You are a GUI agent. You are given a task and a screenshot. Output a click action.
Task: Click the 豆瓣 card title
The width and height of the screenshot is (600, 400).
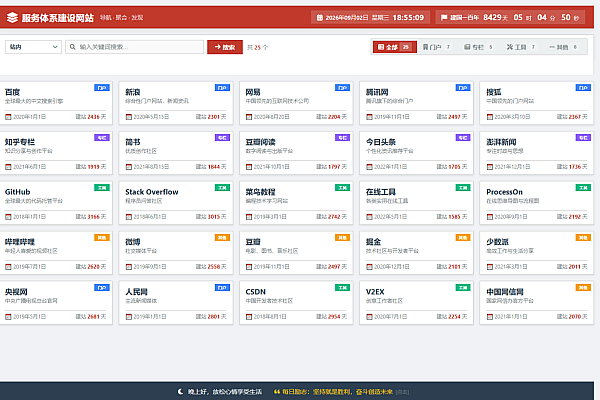pyautogui.click(x=253, y=242)
